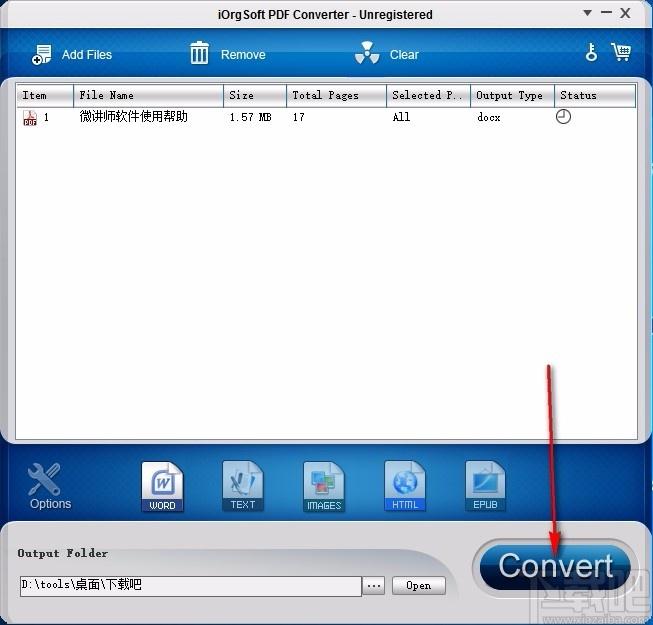Viewport: 653px width, 625px height.
Task: Click the Convert button
Action: coord(555,568)
